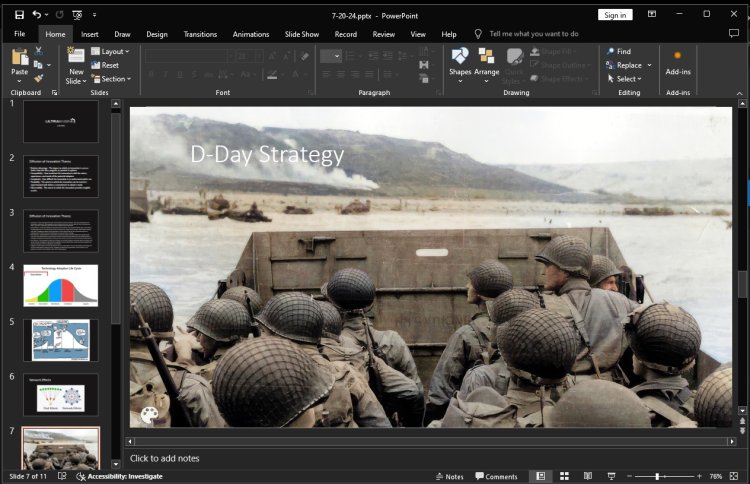This screenshot has height=484, width=750.
Task: Click the zoom slider handle
Action: pyautogui.click(x=658, y=476)
